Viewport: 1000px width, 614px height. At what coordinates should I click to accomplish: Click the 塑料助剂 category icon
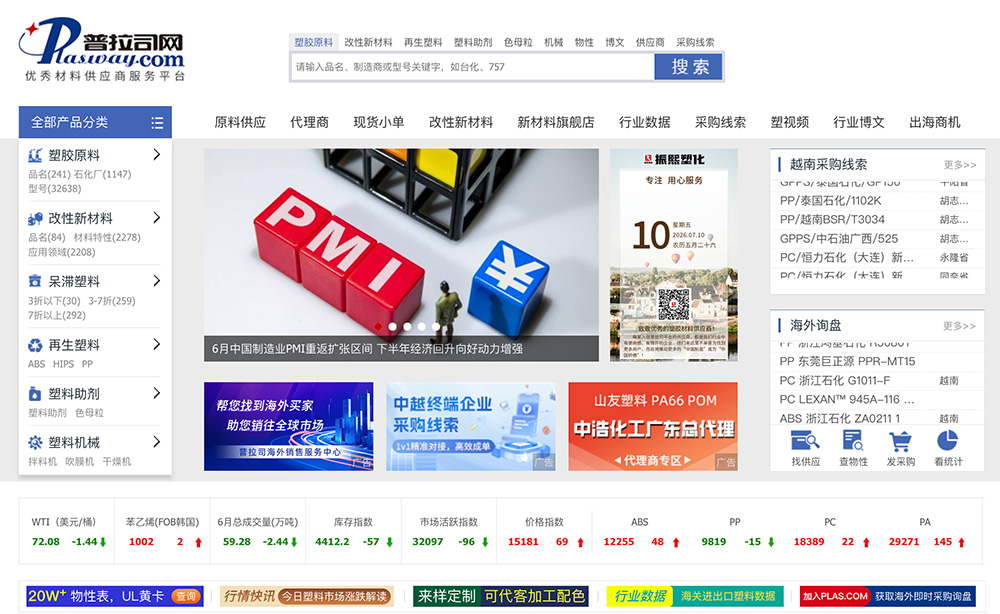tap(35, 393)
